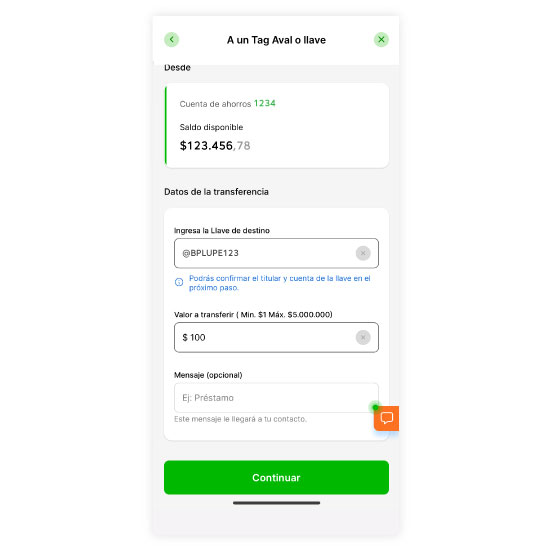This screenshot has height=550, width=550.
Task: Close the Tag Aval o llave screen
Action: tap(381, 40)
